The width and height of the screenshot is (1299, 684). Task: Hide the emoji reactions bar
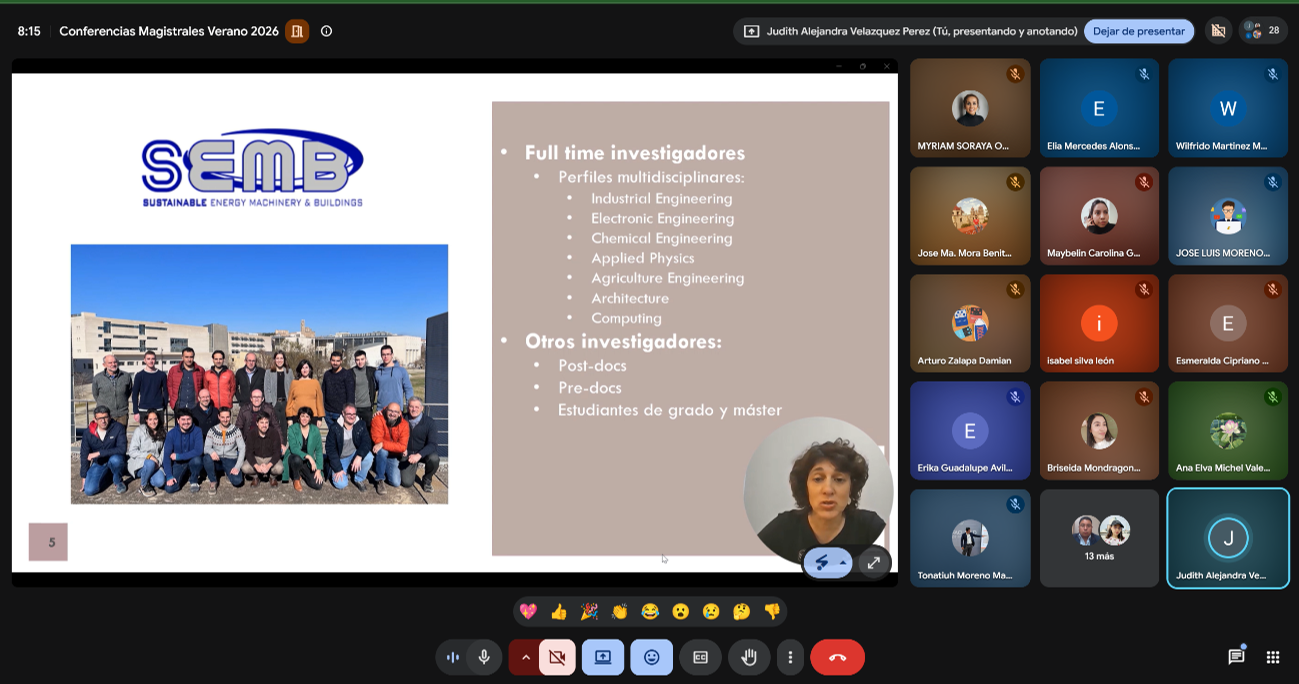(652, 657)
